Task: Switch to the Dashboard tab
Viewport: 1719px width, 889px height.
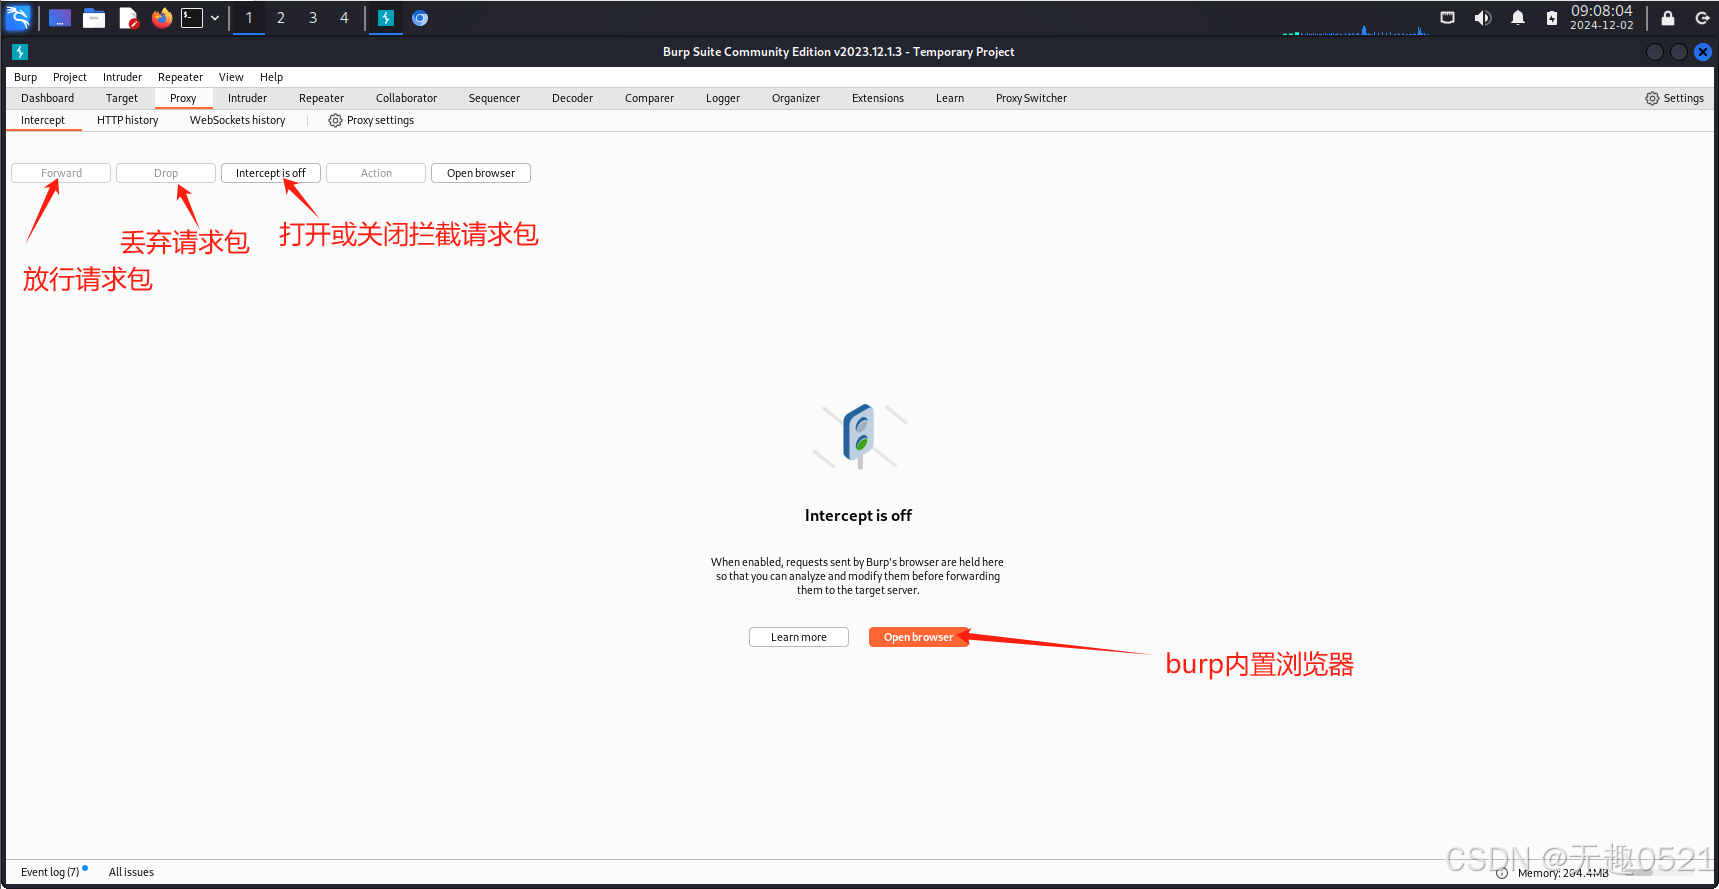Action: click(48, 98)
